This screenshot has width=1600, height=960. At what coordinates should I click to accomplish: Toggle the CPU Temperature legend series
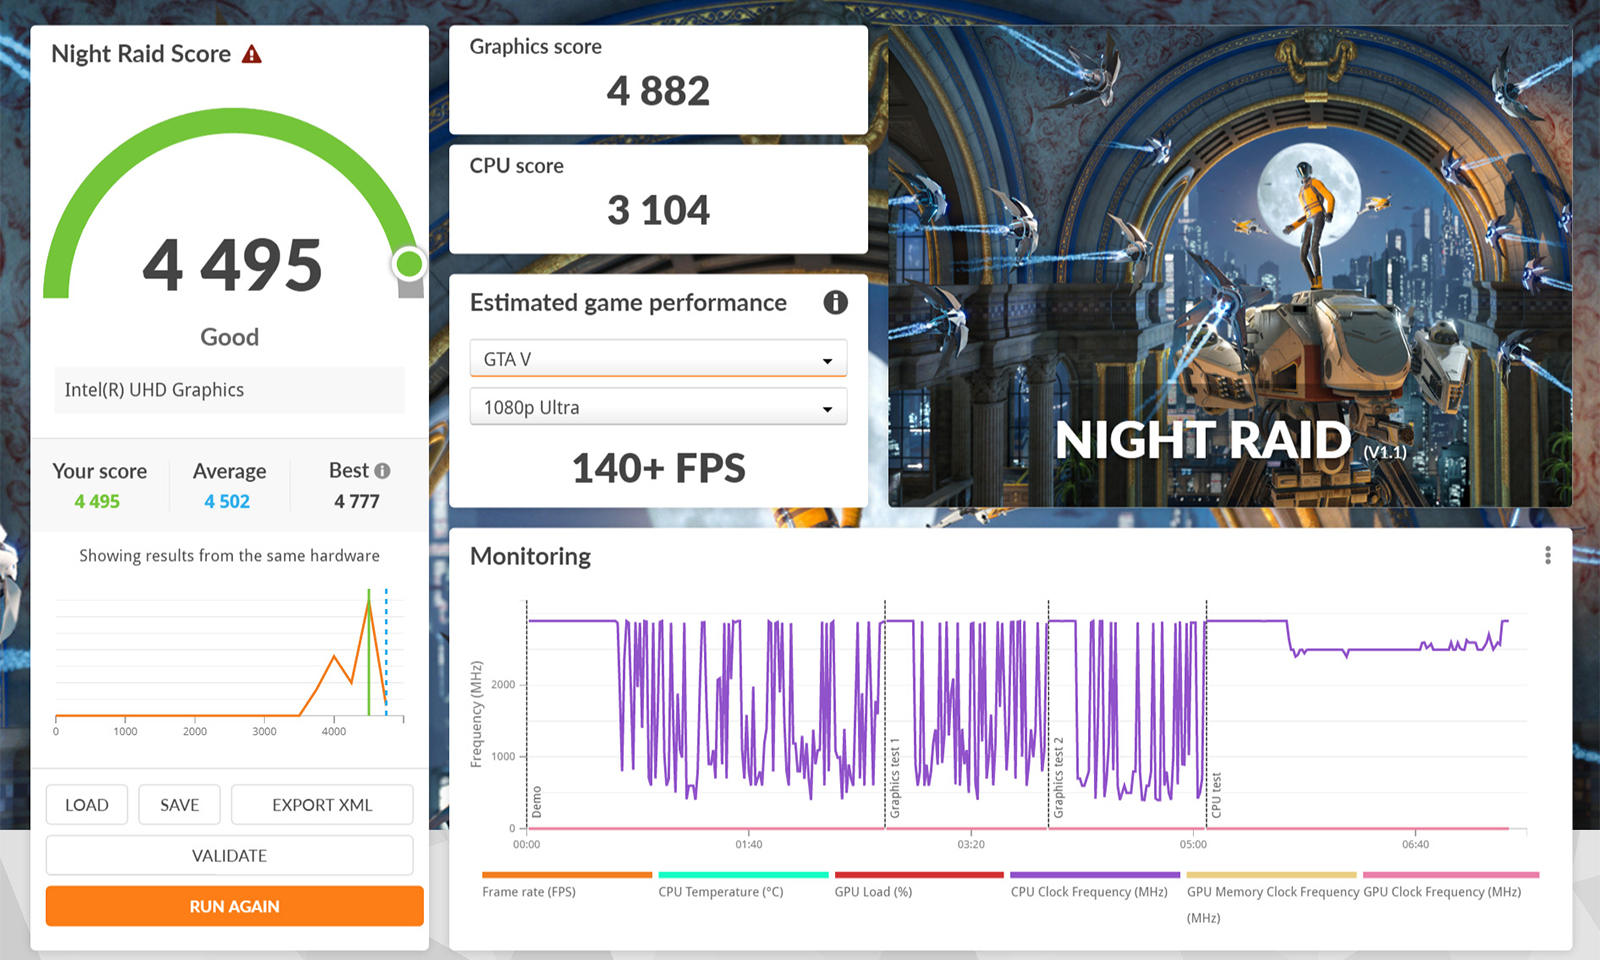tap(720, 892)
